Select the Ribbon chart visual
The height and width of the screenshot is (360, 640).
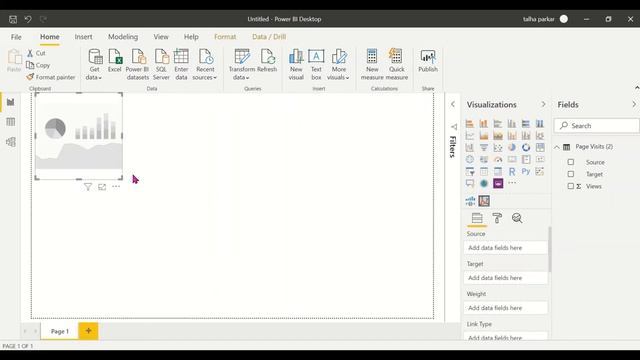[x=540, y=136]
